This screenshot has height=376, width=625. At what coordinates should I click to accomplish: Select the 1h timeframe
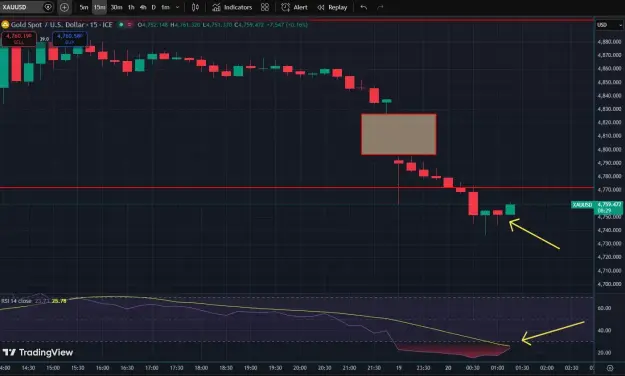pyautogui.click(x=131, y=7)
